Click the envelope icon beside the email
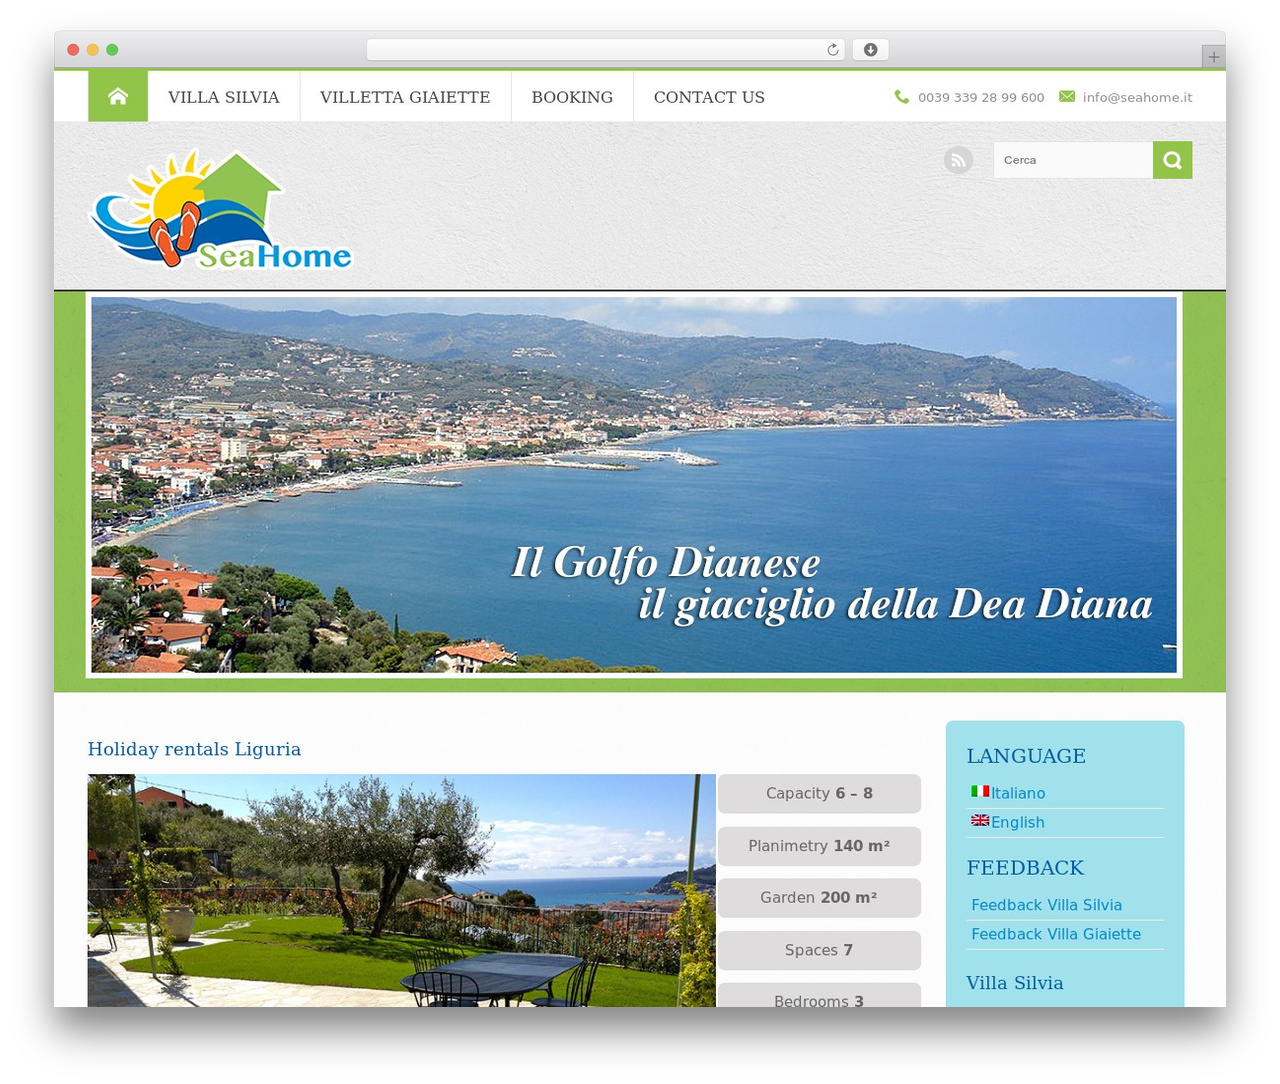 (1067, 97)
